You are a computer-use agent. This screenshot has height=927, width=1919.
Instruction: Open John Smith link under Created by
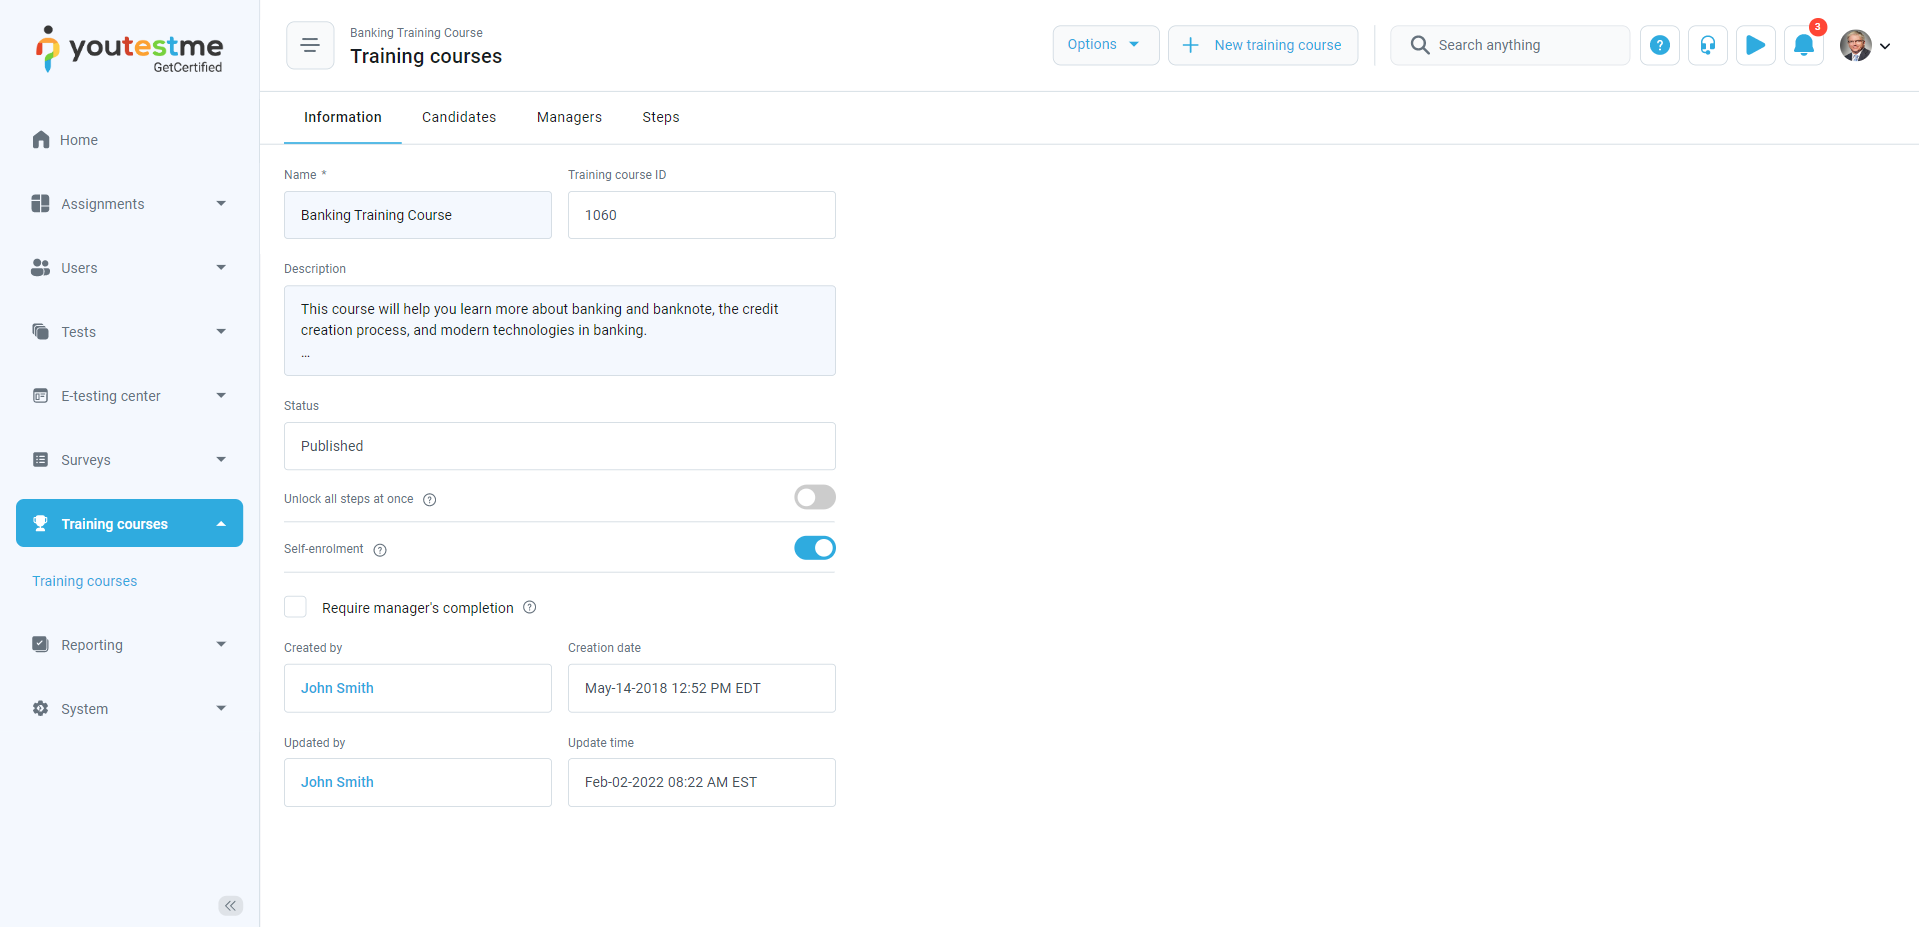point(337,688)
